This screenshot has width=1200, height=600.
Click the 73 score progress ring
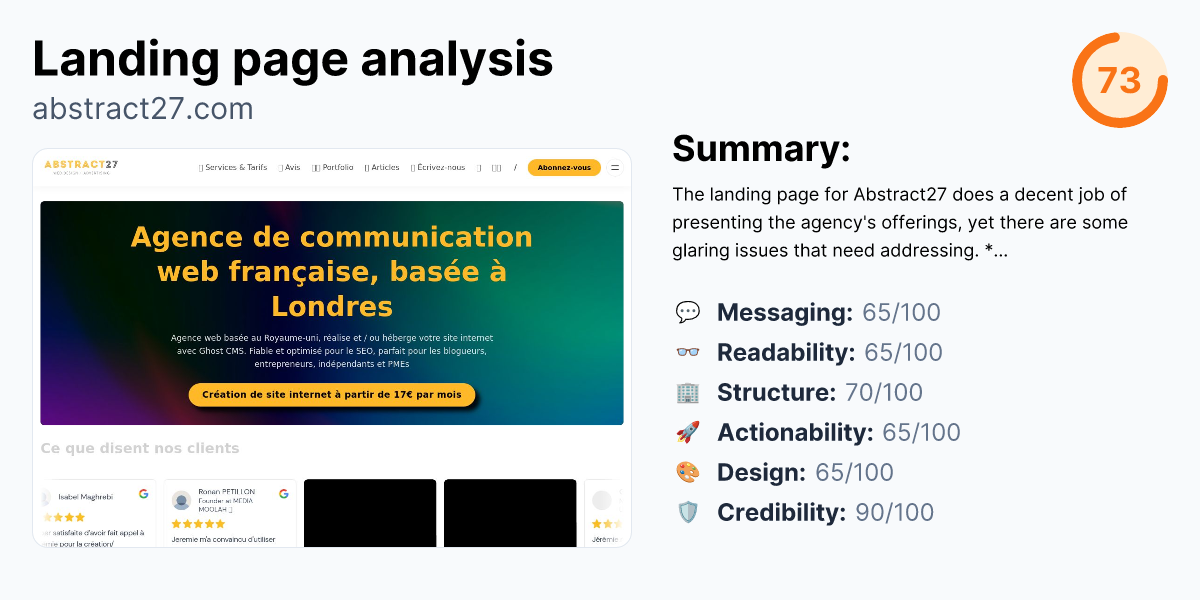[1120, 76]
